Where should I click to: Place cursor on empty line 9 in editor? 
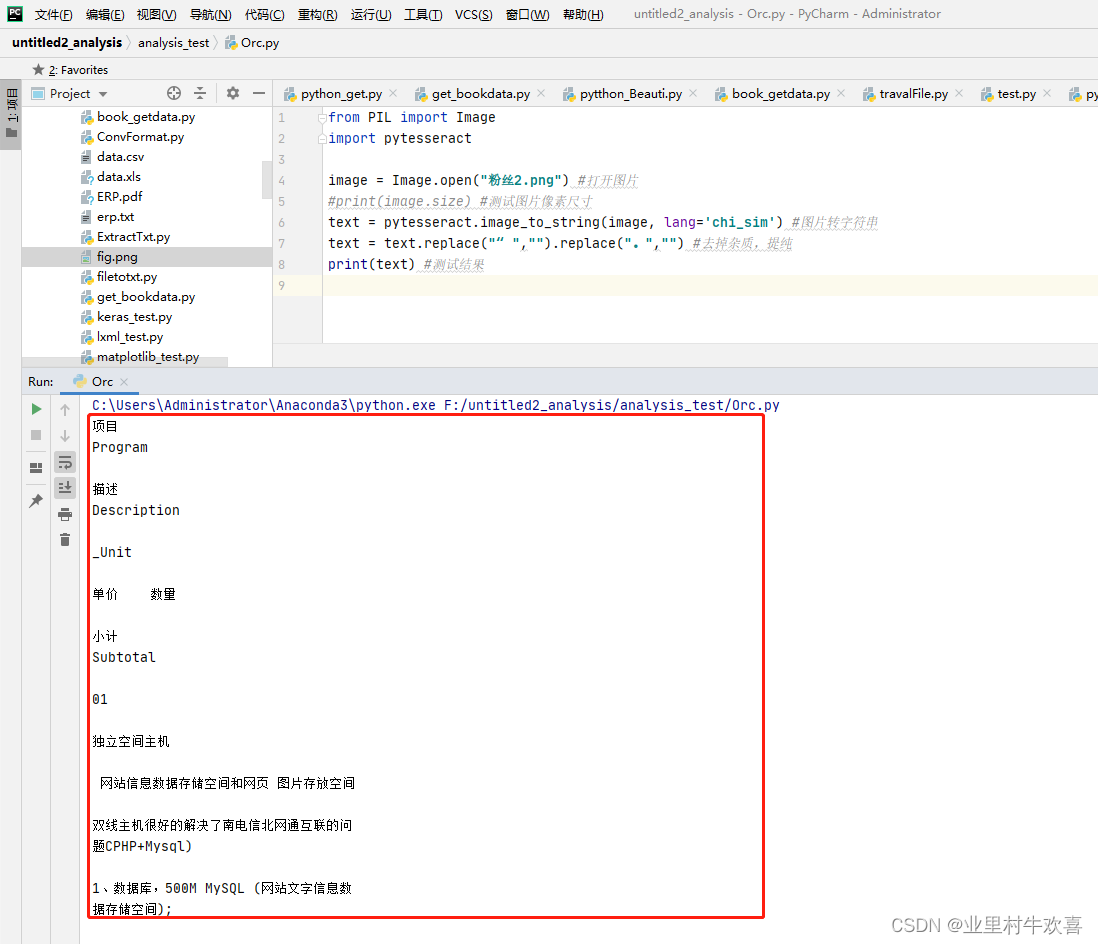pos(710,286)
